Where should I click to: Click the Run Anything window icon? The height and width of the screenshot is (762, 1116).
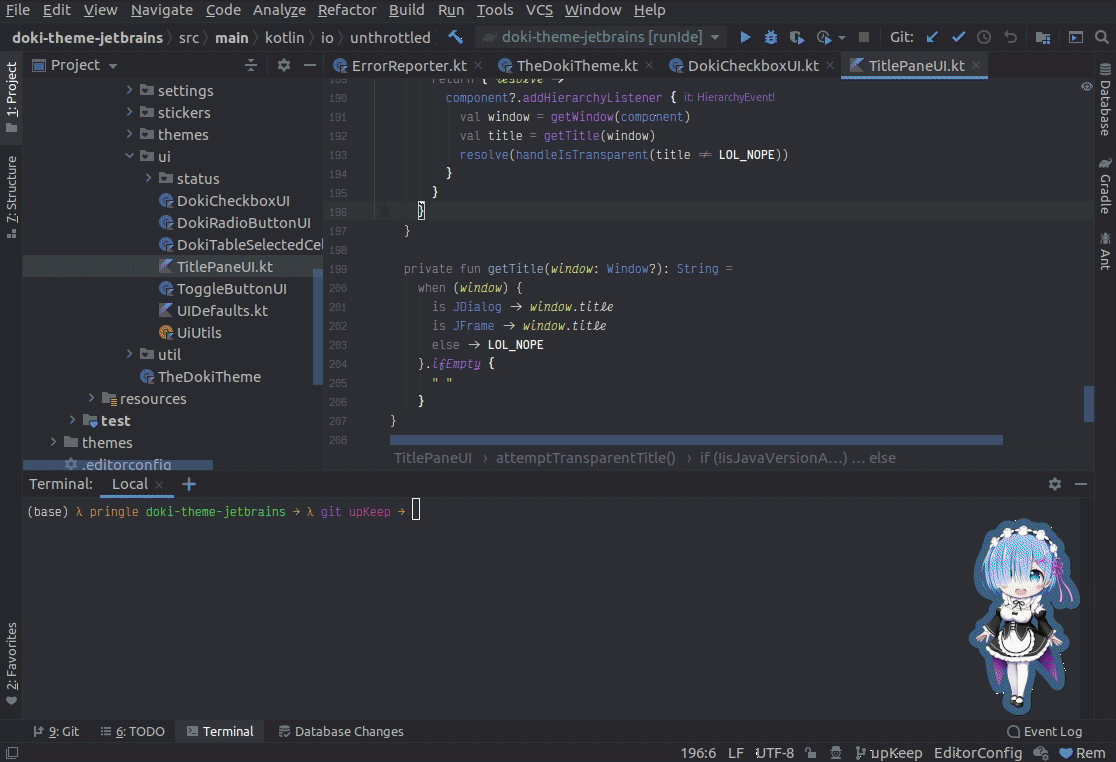pos(1075,37)
